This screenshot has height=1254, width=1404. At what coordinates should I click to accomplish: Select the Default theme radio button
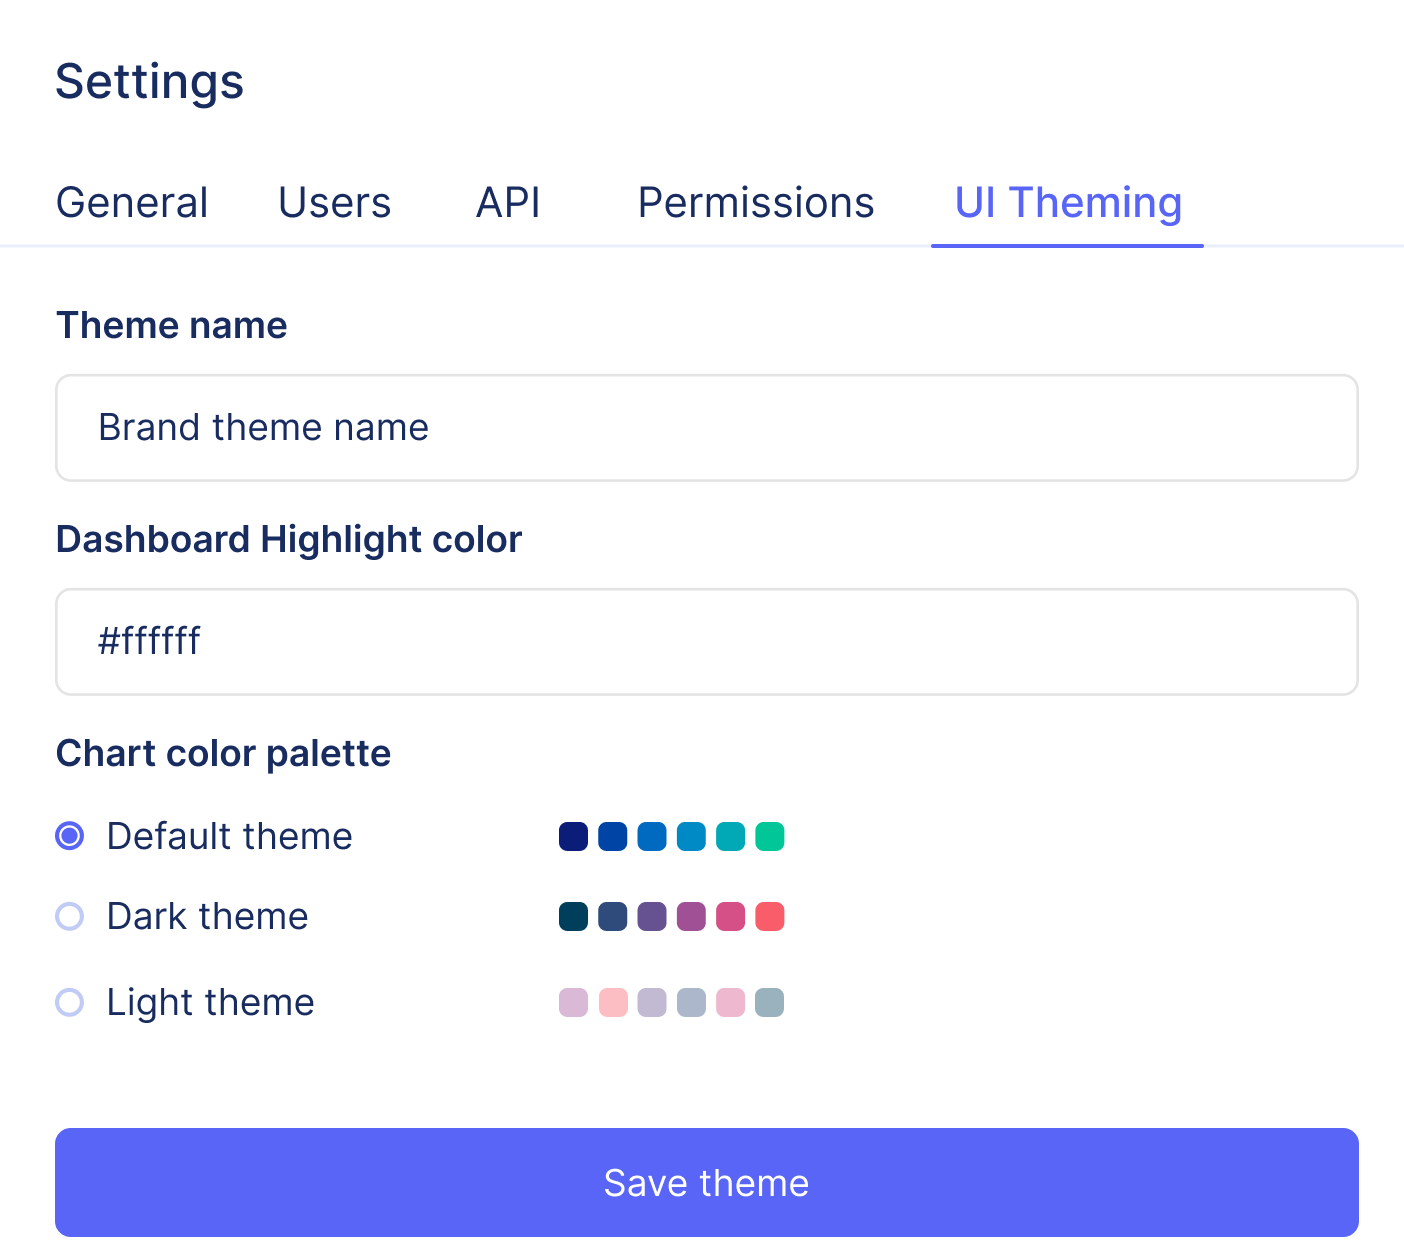(70, 836)
